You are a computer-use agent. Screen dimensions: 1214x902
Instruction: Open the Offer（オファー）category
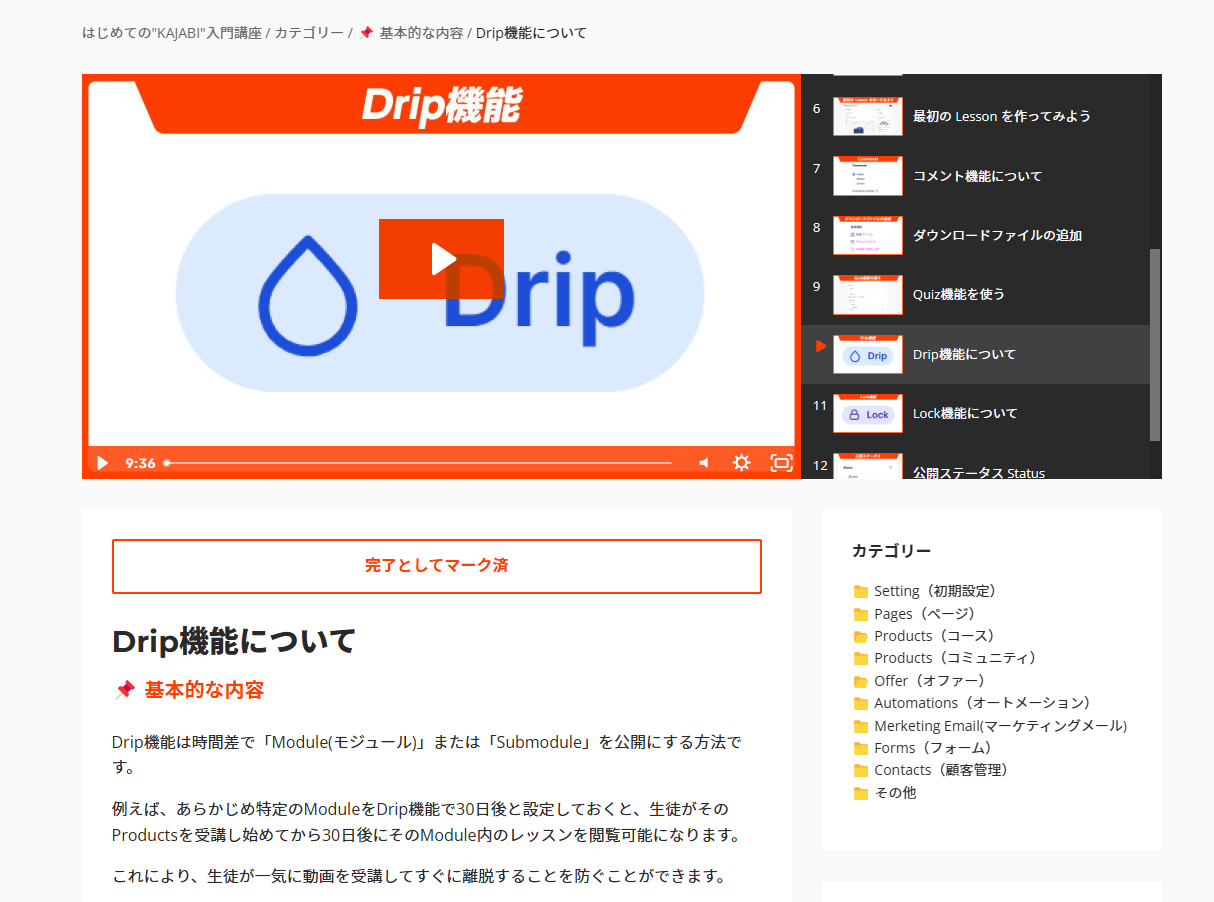click(932, 681)
